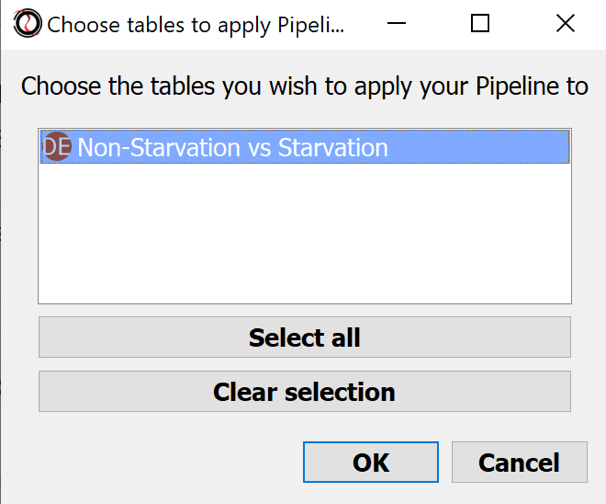Click Clear selection to deselect tables
Screen dimensions: 606x504
(x=304, y=391)
